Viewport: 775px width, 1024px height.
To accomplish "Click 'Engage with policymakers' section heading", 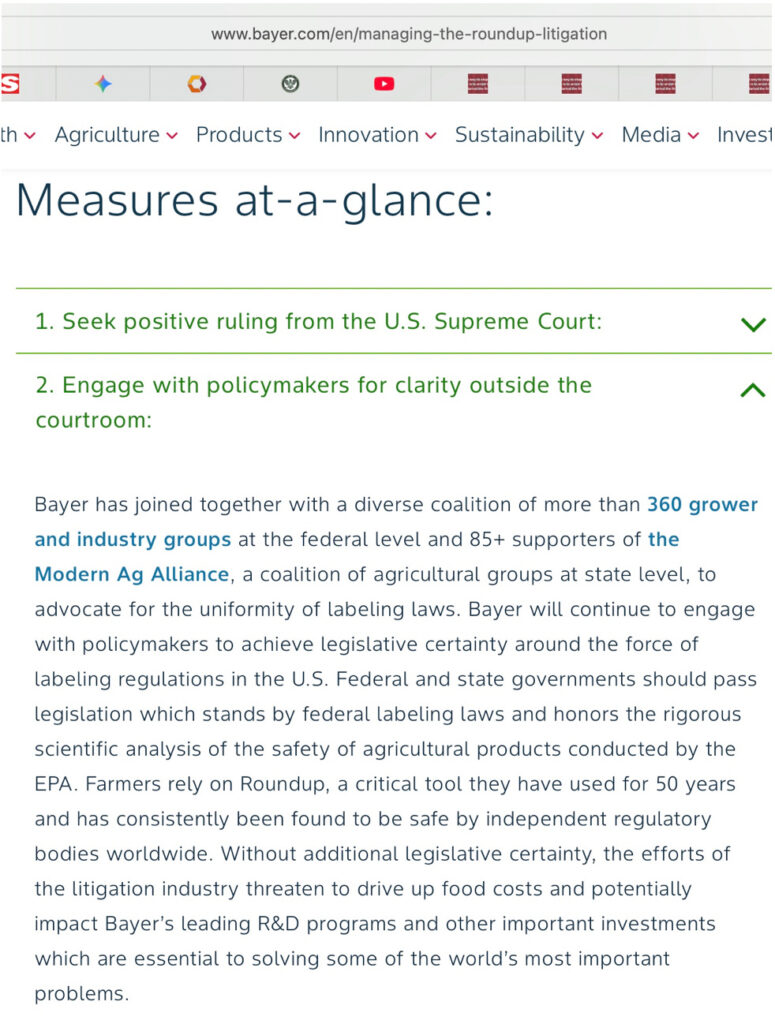I will (x=313, y=402).
